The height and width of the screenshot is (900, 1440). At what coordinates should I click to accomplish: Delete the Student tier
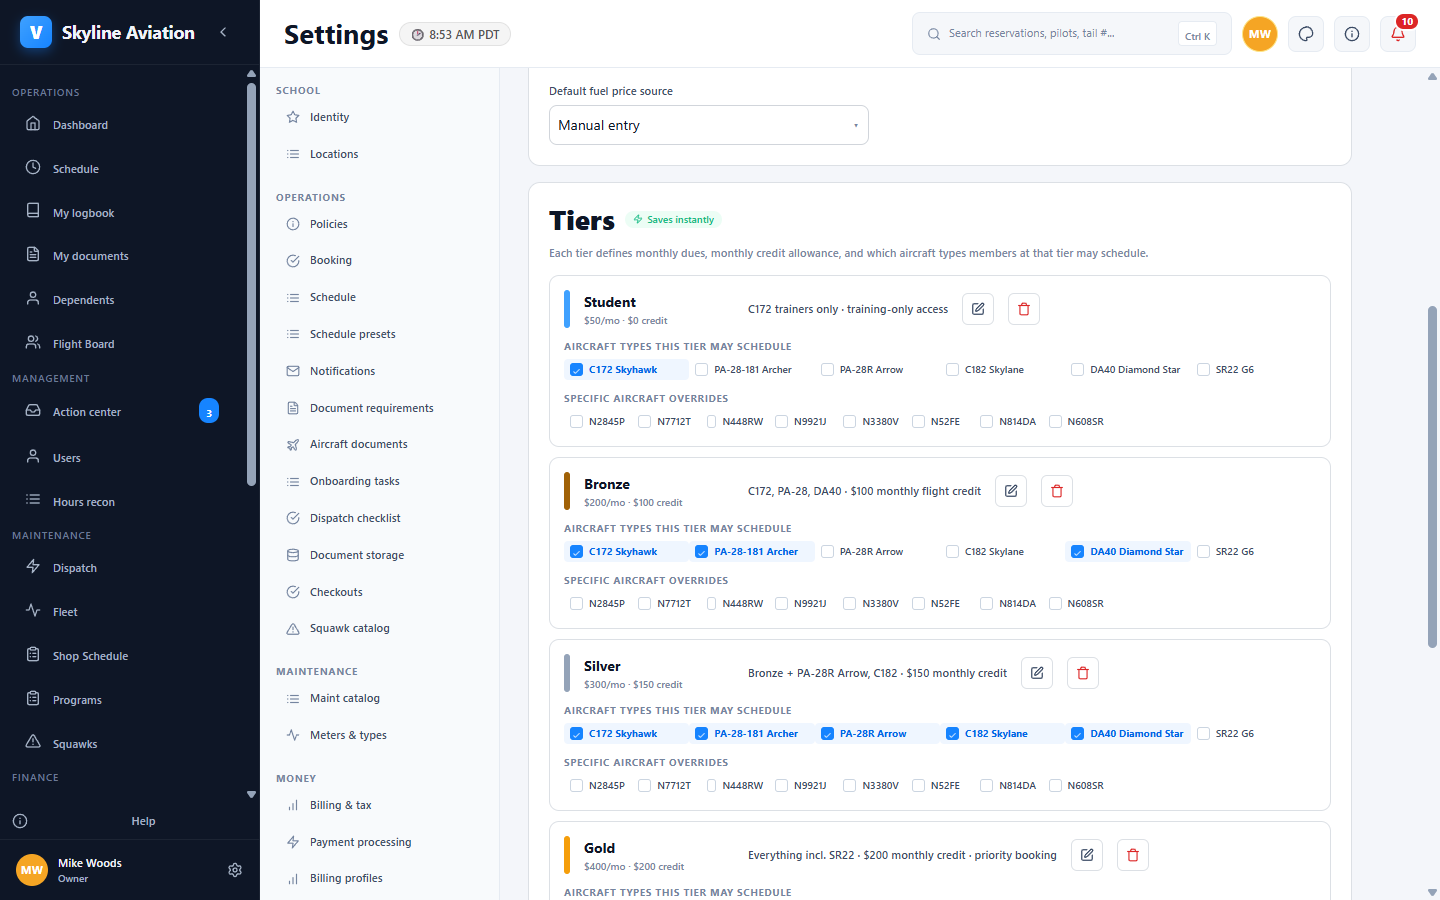coord(1024,309)
